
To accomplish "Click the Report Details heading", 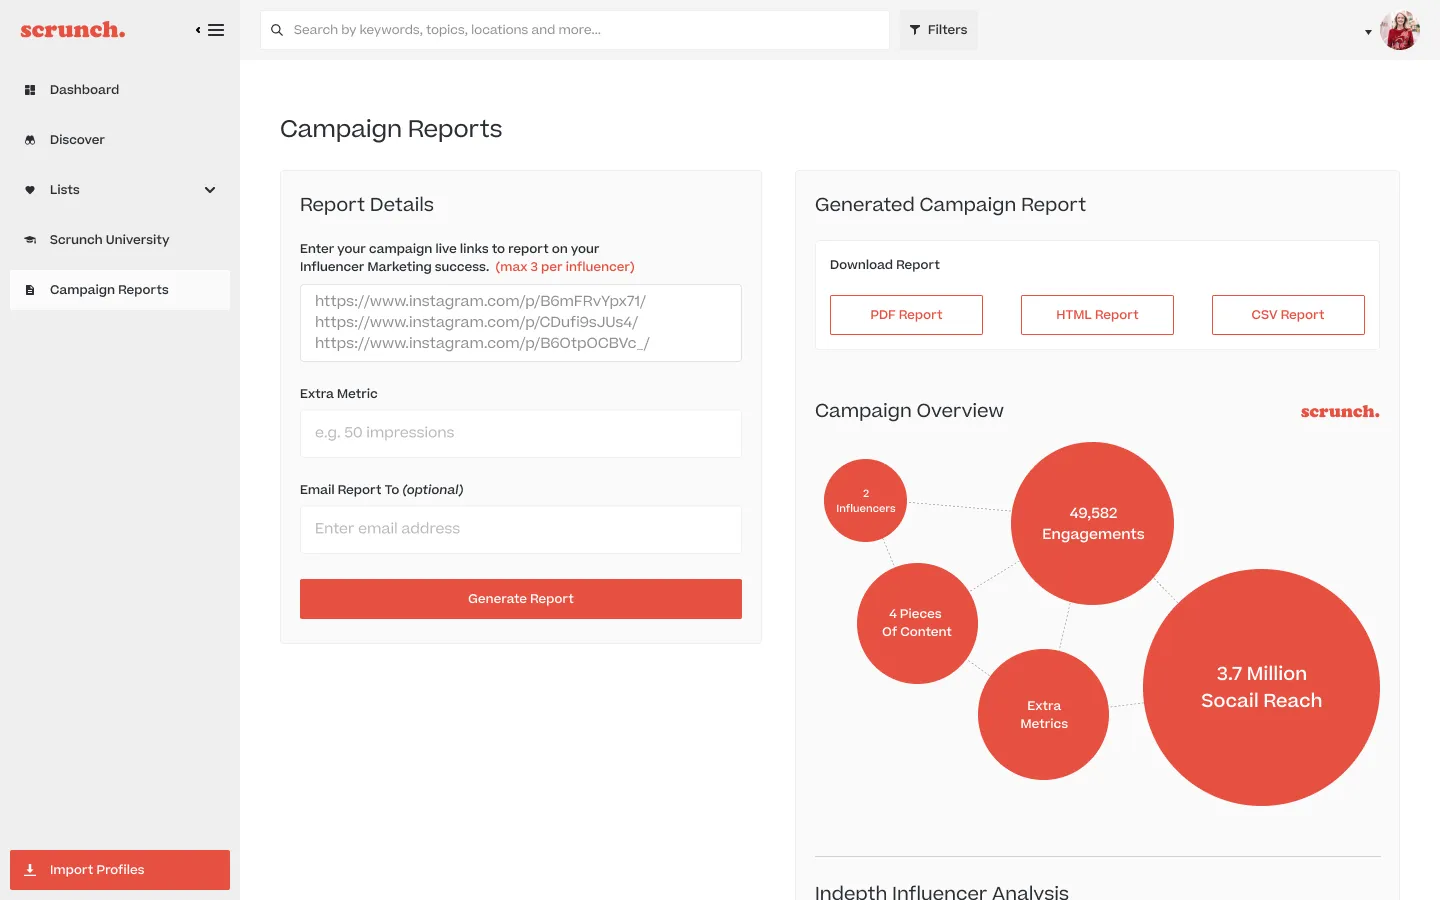I will [367, 205].
